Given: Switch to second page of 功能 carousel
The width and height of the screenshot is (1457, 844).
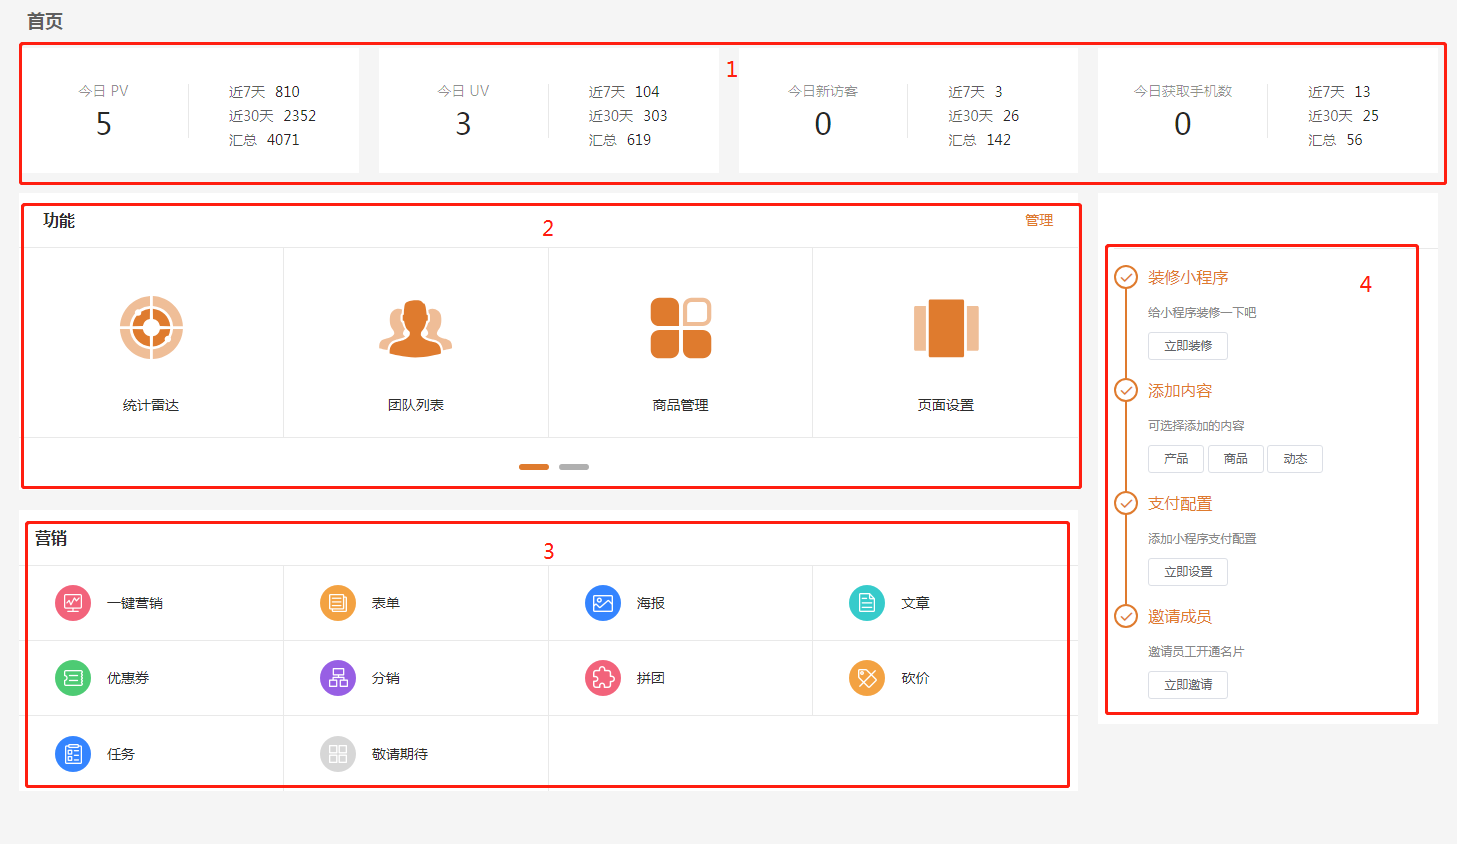Looking at the screenshot, I should click(x=574, y=467).
